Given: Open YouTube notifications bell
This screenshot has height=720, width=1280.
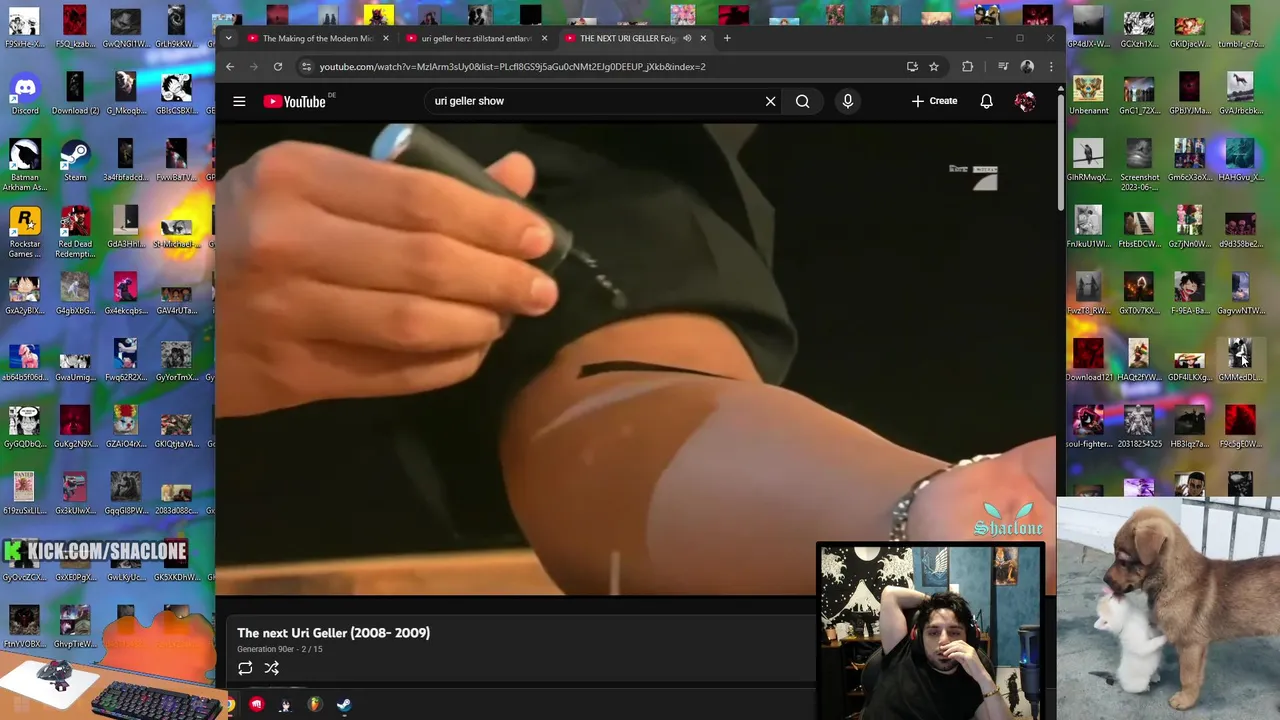Looking at the screenshot, I should tap(986, 101).
